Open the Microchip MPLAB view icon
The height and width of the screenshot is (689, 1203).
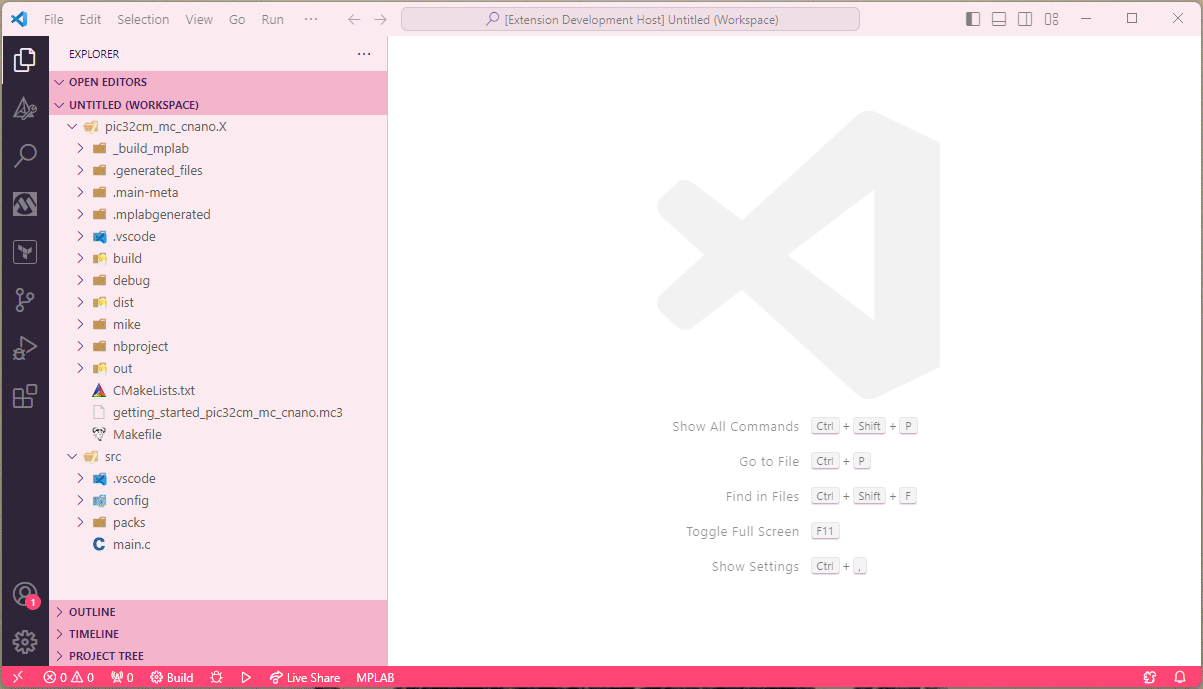pyautogui.click(x=25, y=204)
